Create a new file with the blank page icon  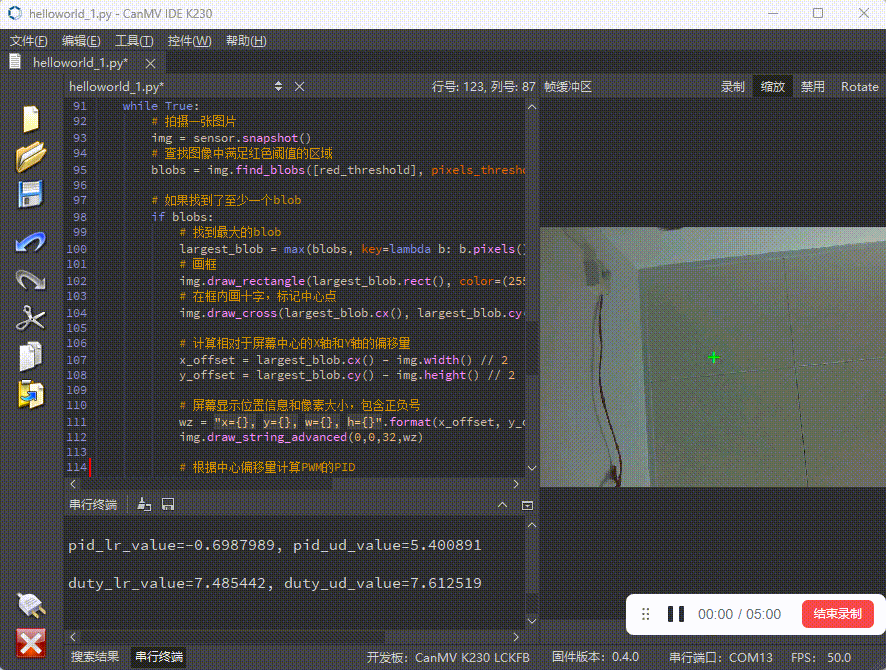click(31, 119)
